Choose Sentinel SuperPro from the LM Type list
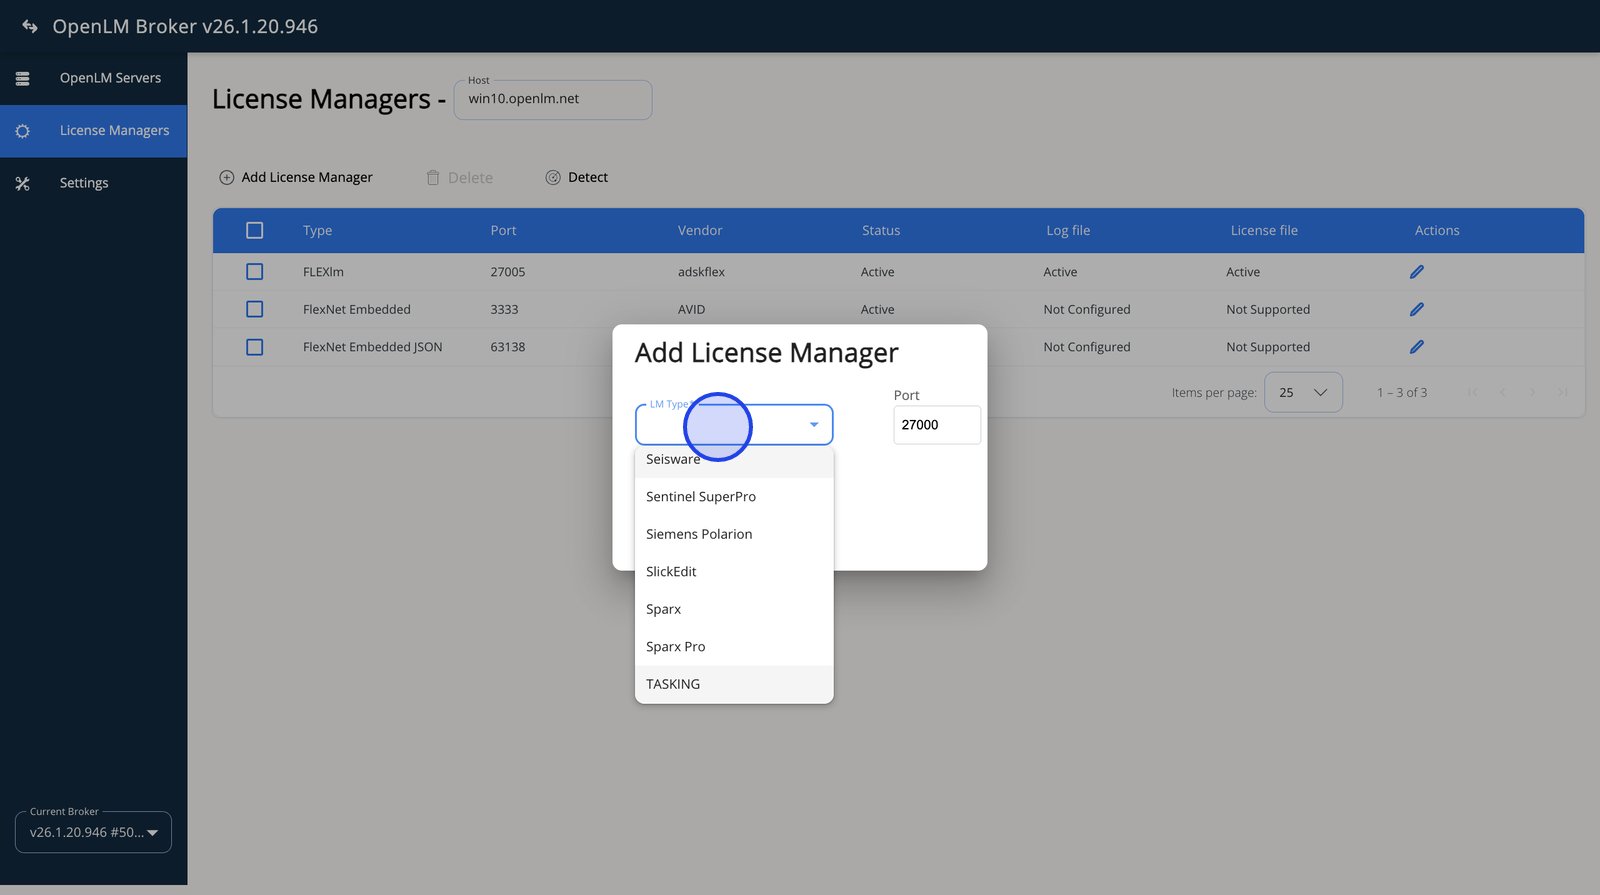This screenshot has height=895, width=1600. 734,497
